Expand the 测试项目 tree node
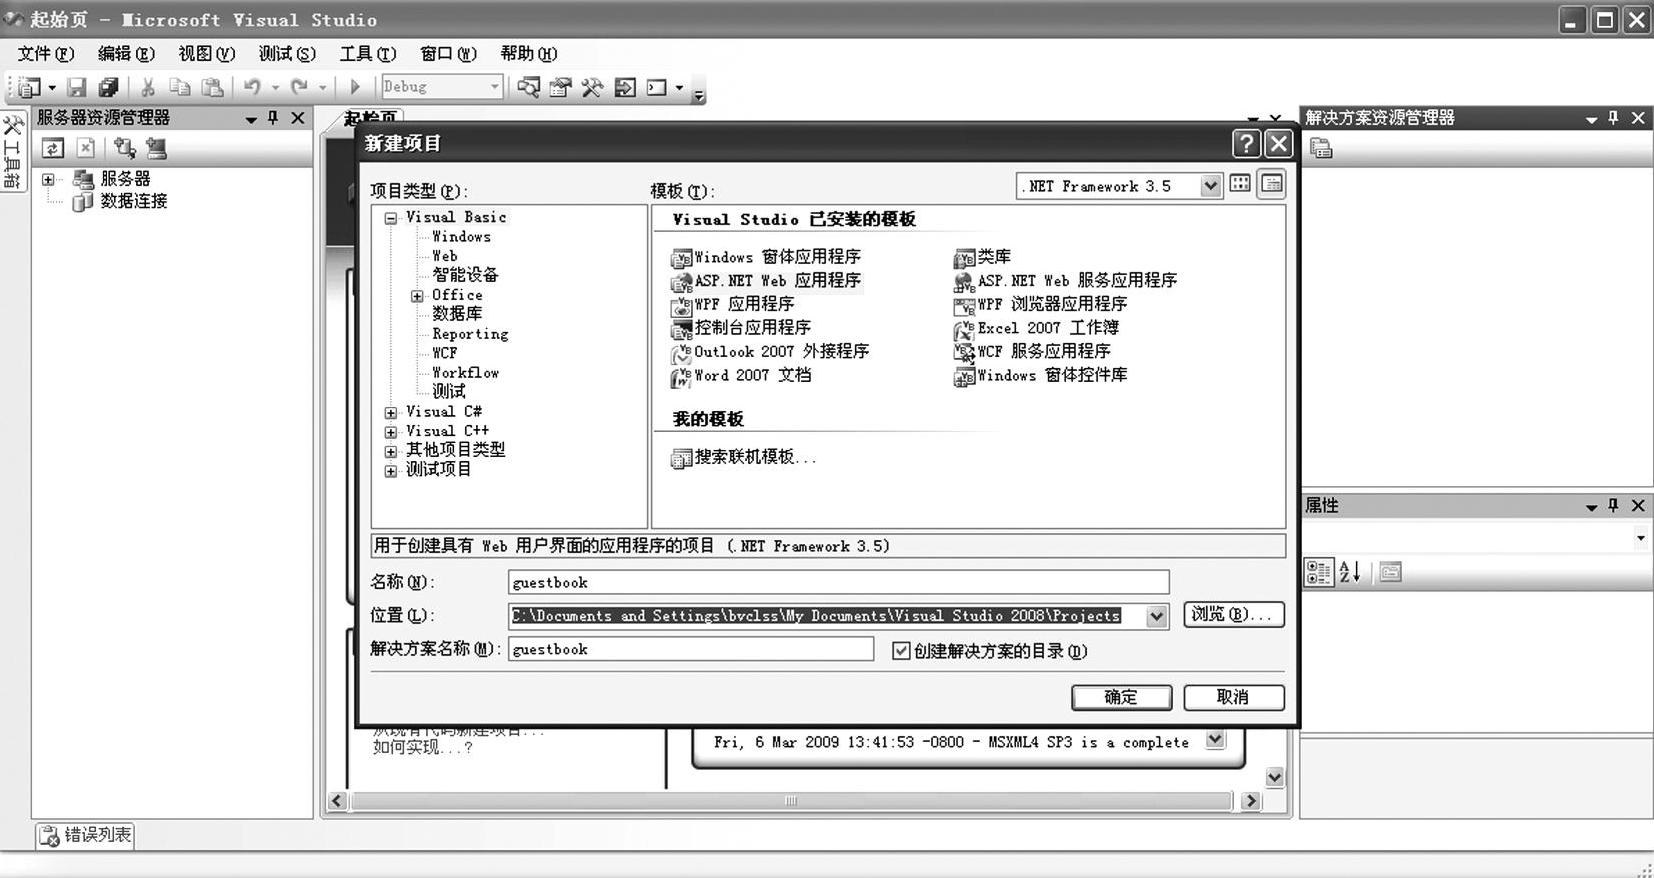1654x878 pixels. click(x=391, y=470)
